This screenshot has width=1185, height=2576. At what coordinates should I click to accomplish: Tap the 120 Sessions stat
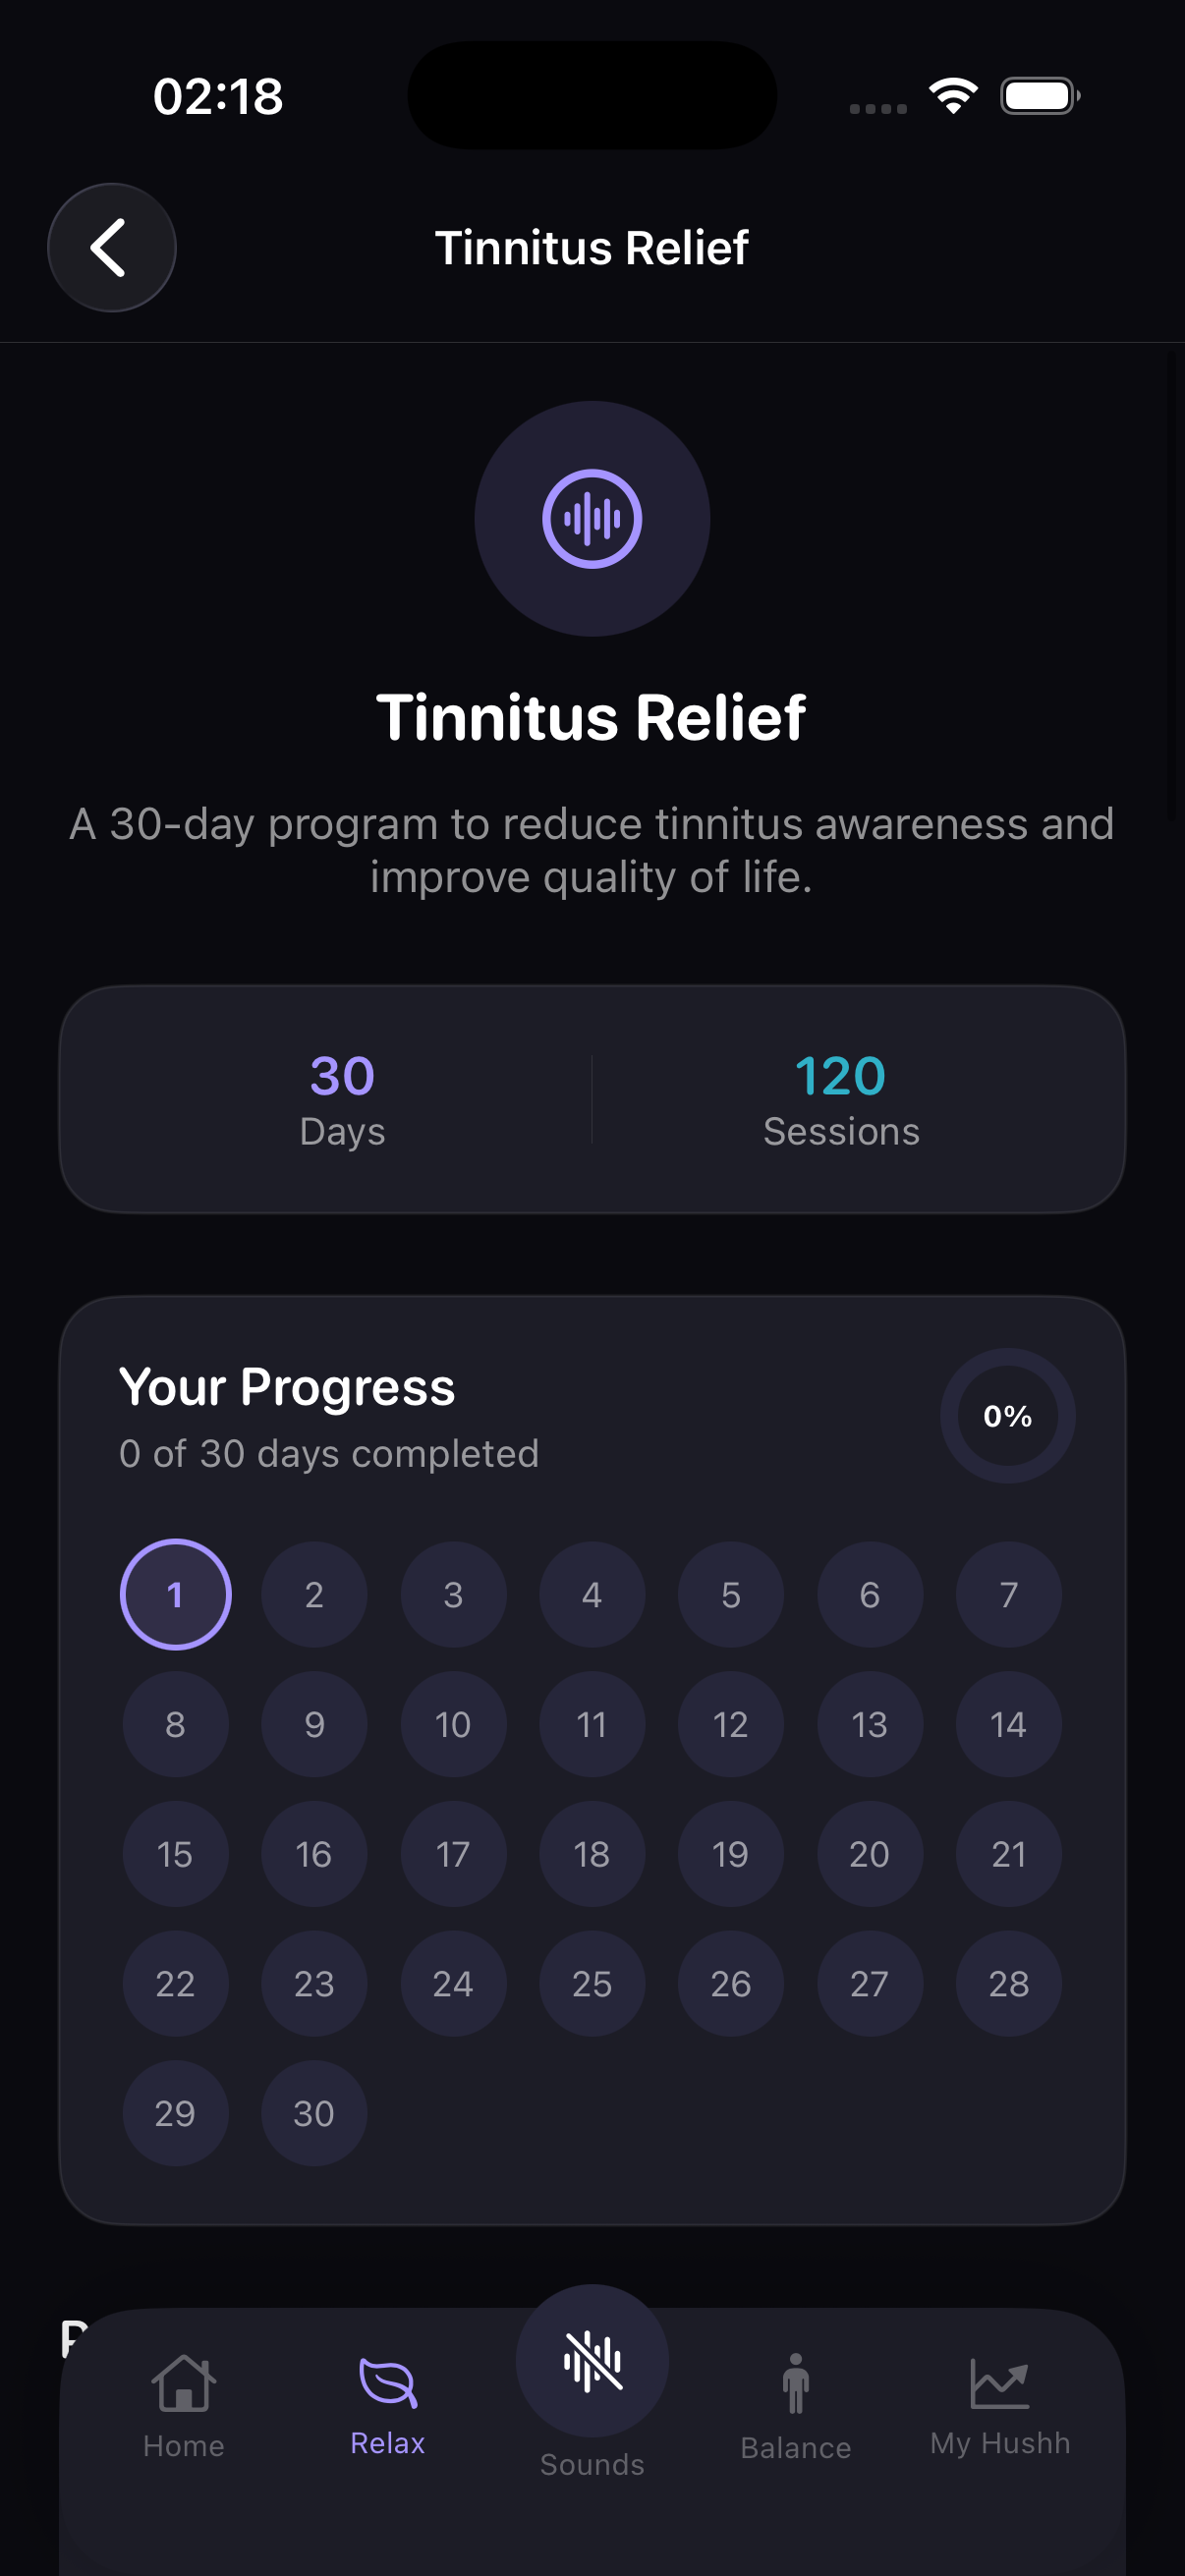click(x=841, y=1099)
